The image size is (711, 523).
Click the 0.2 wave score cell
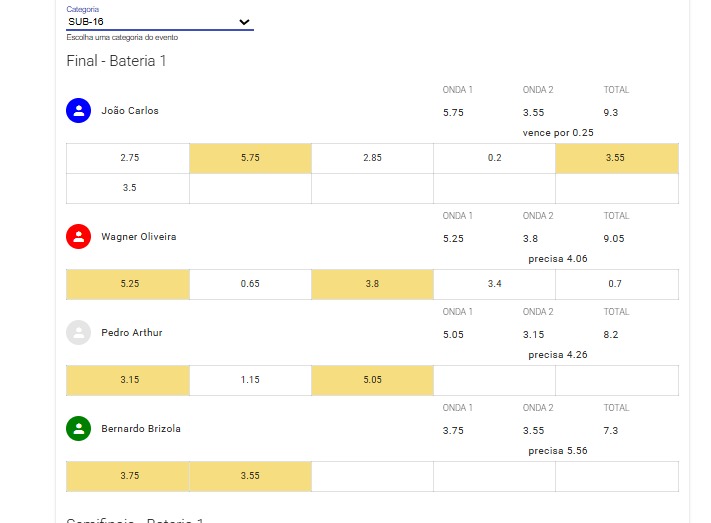[494, 158]
